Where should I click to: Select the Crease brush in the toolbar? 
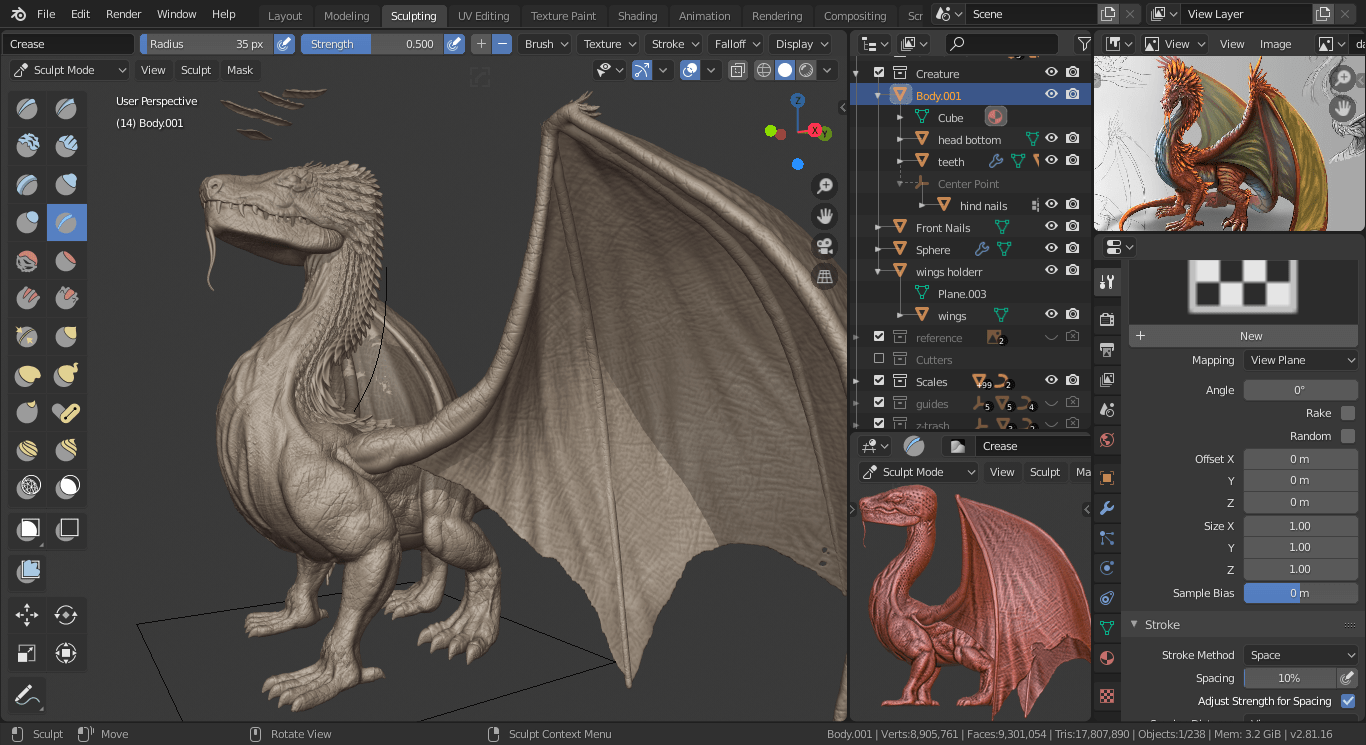67,222
